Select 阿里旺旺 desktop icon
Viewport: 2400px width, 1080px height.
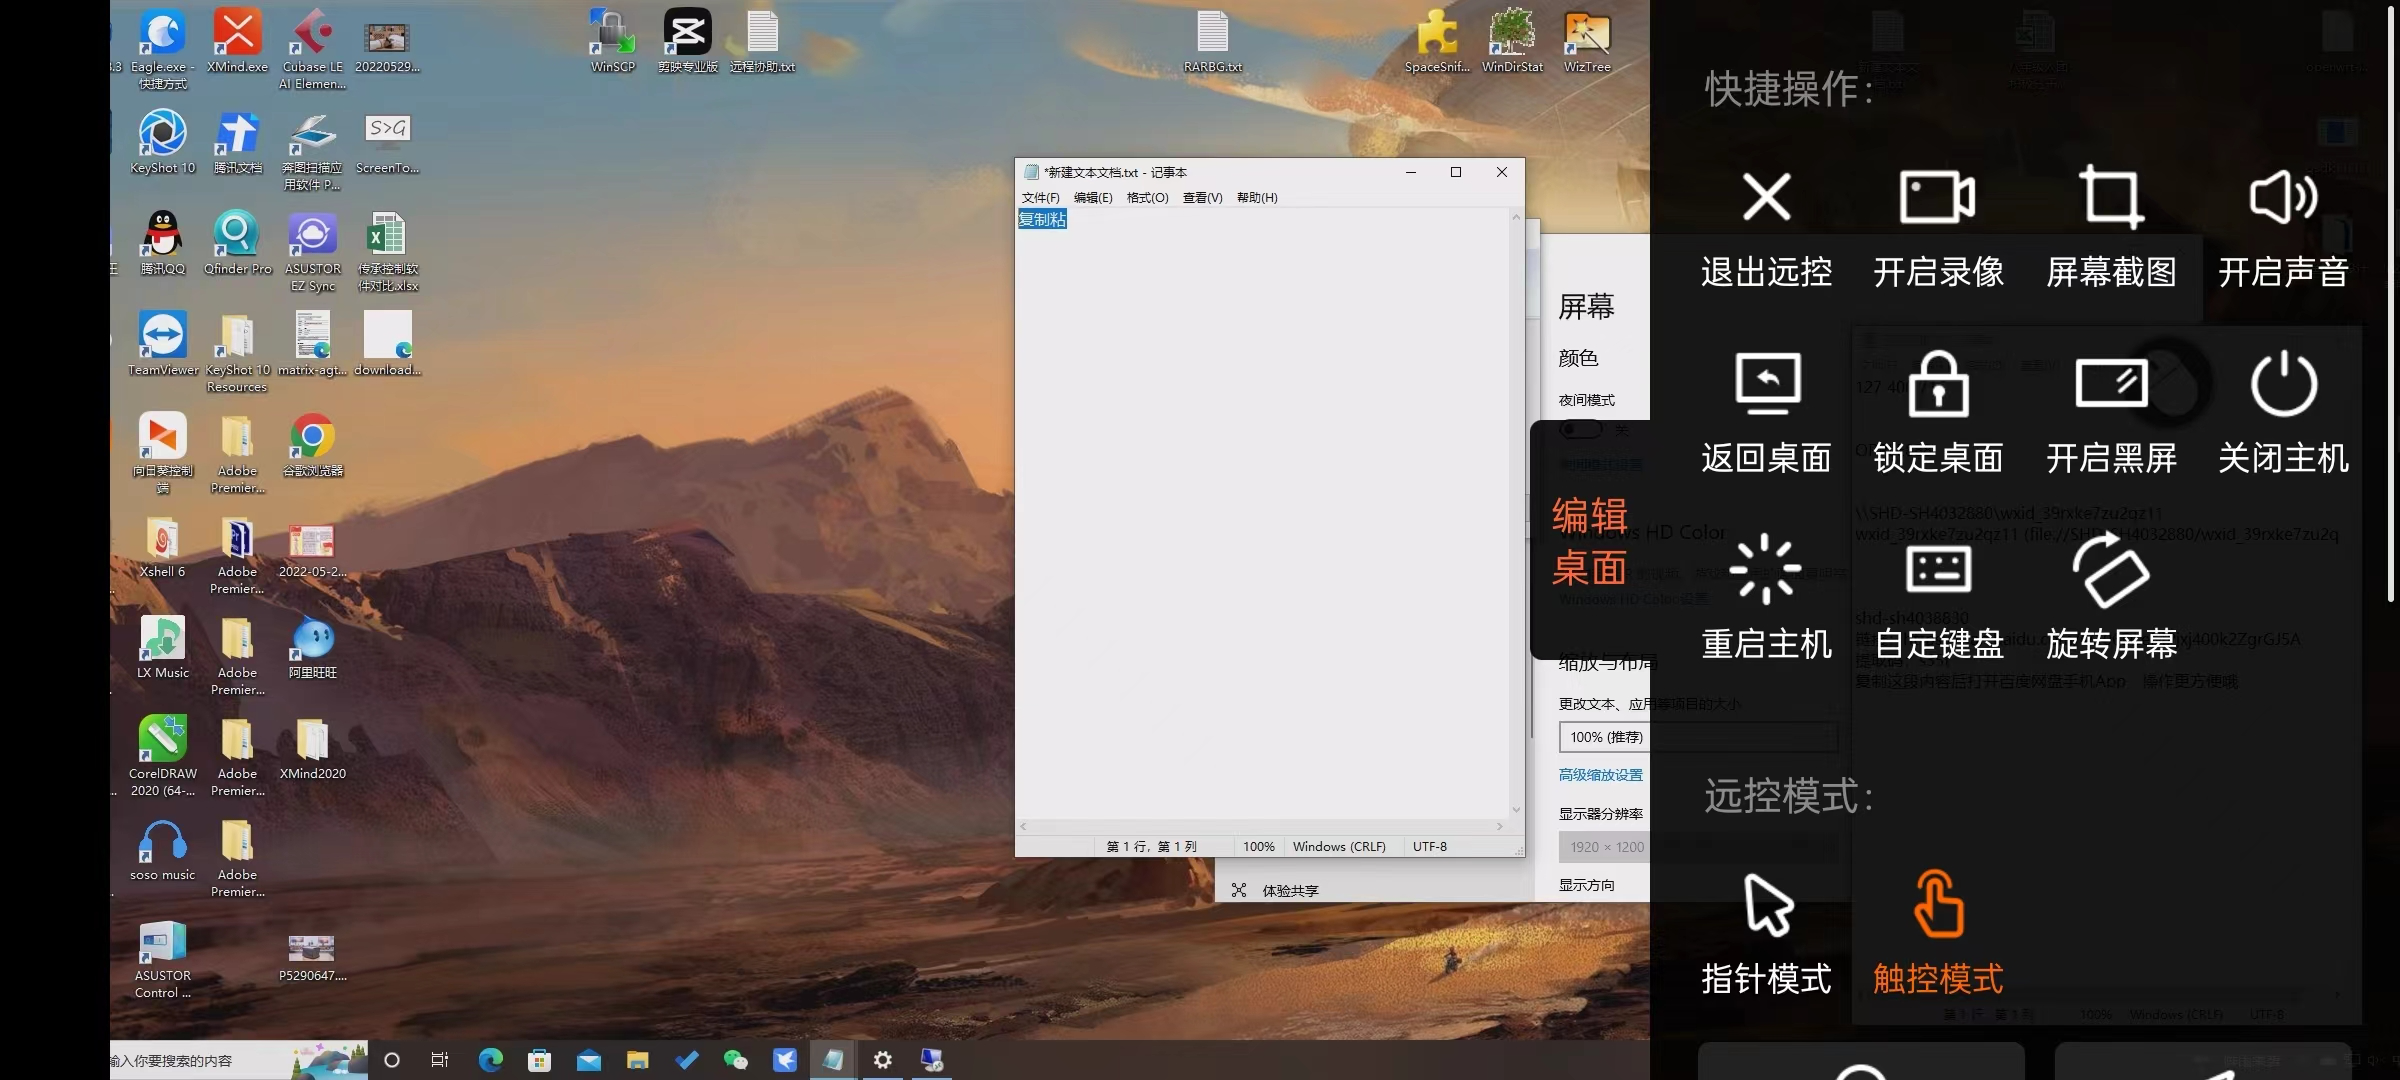[313, 647]
